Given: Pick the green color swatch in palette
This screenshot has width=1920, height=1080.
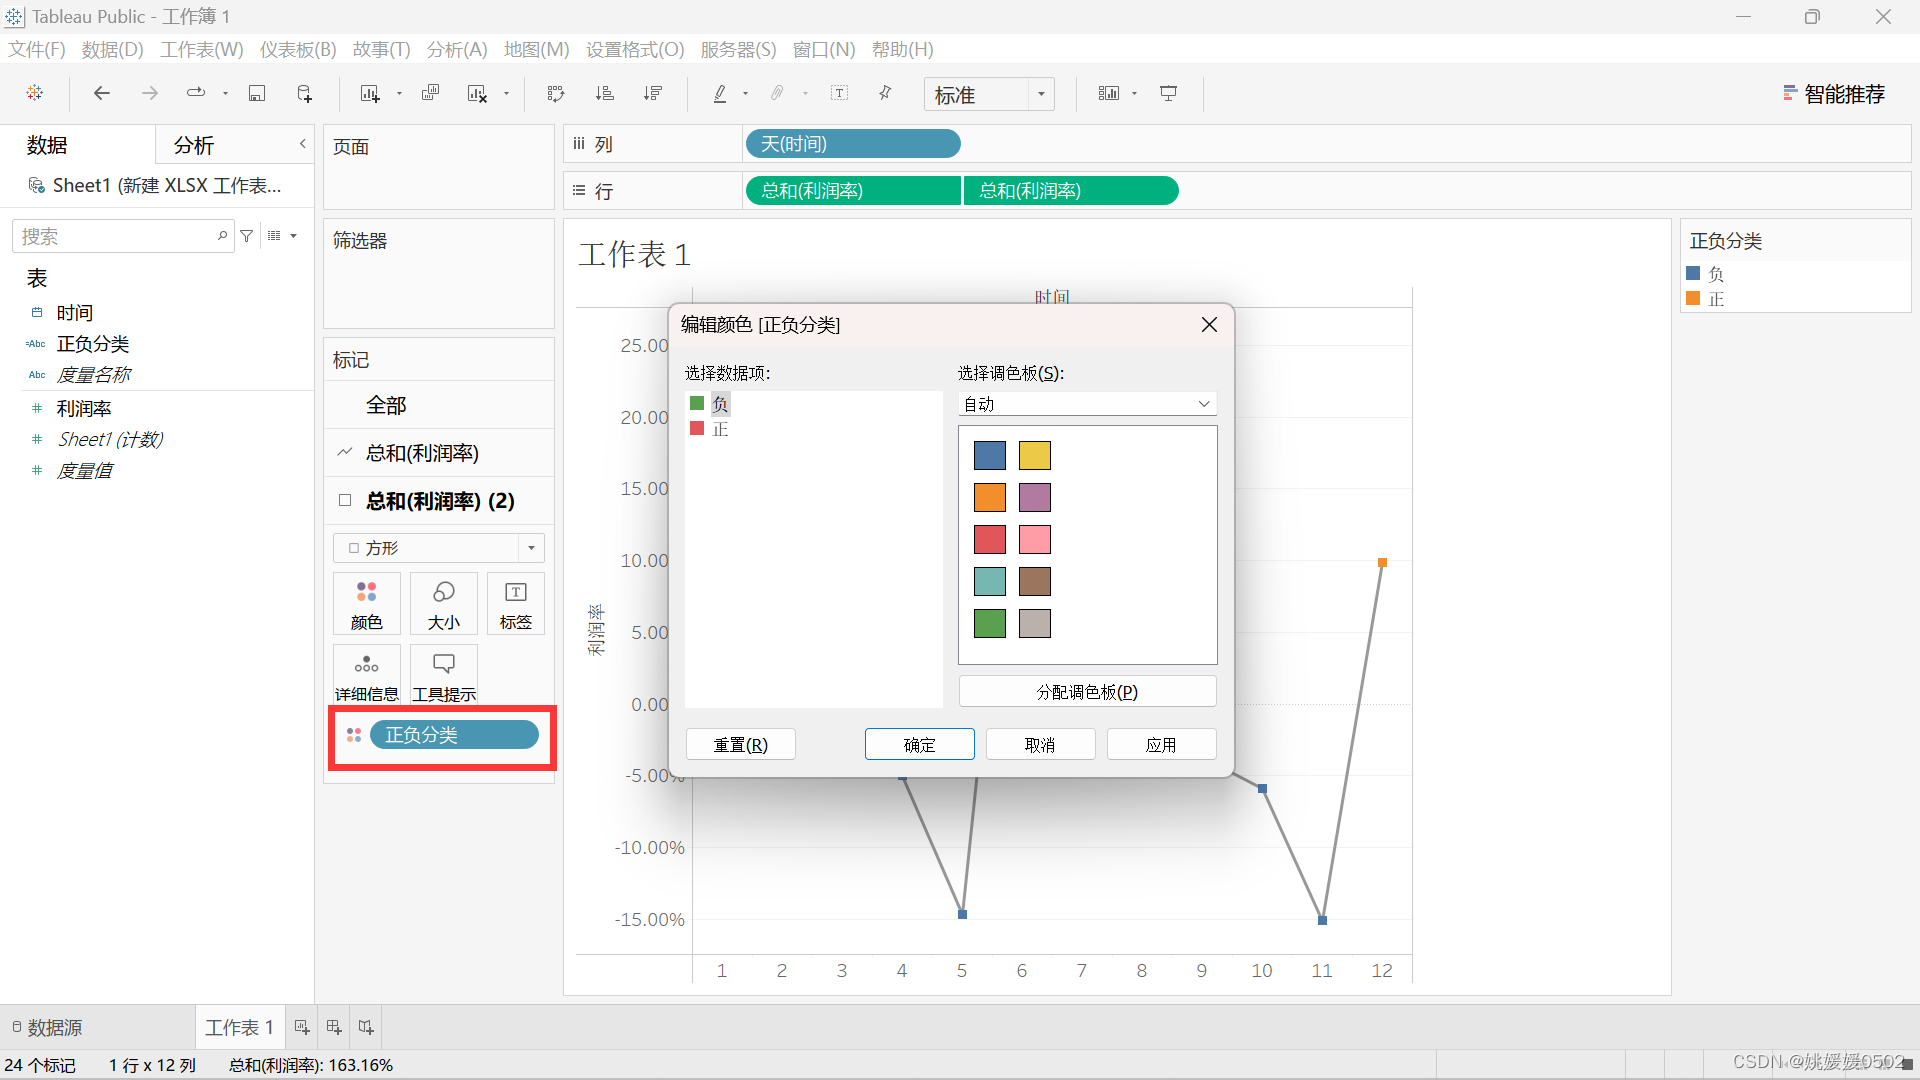Looking at the screenshot, I should click(x=989, y=623).
